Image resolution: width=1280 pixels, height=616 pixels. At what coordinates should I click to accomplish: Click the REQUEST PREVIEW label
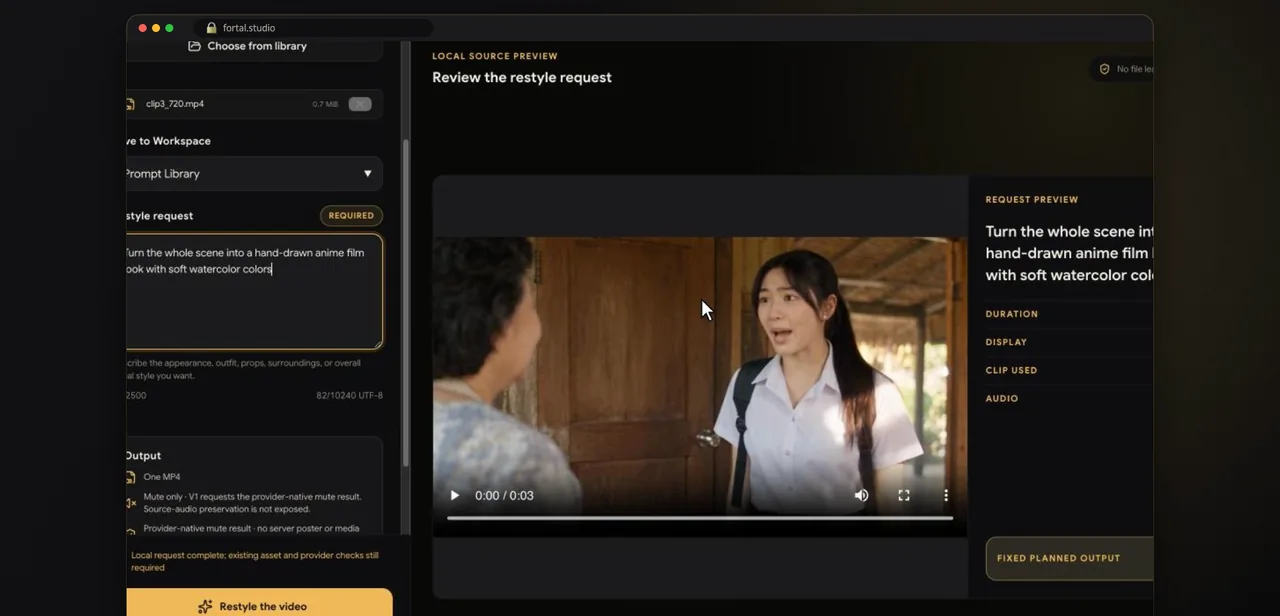1032,199
